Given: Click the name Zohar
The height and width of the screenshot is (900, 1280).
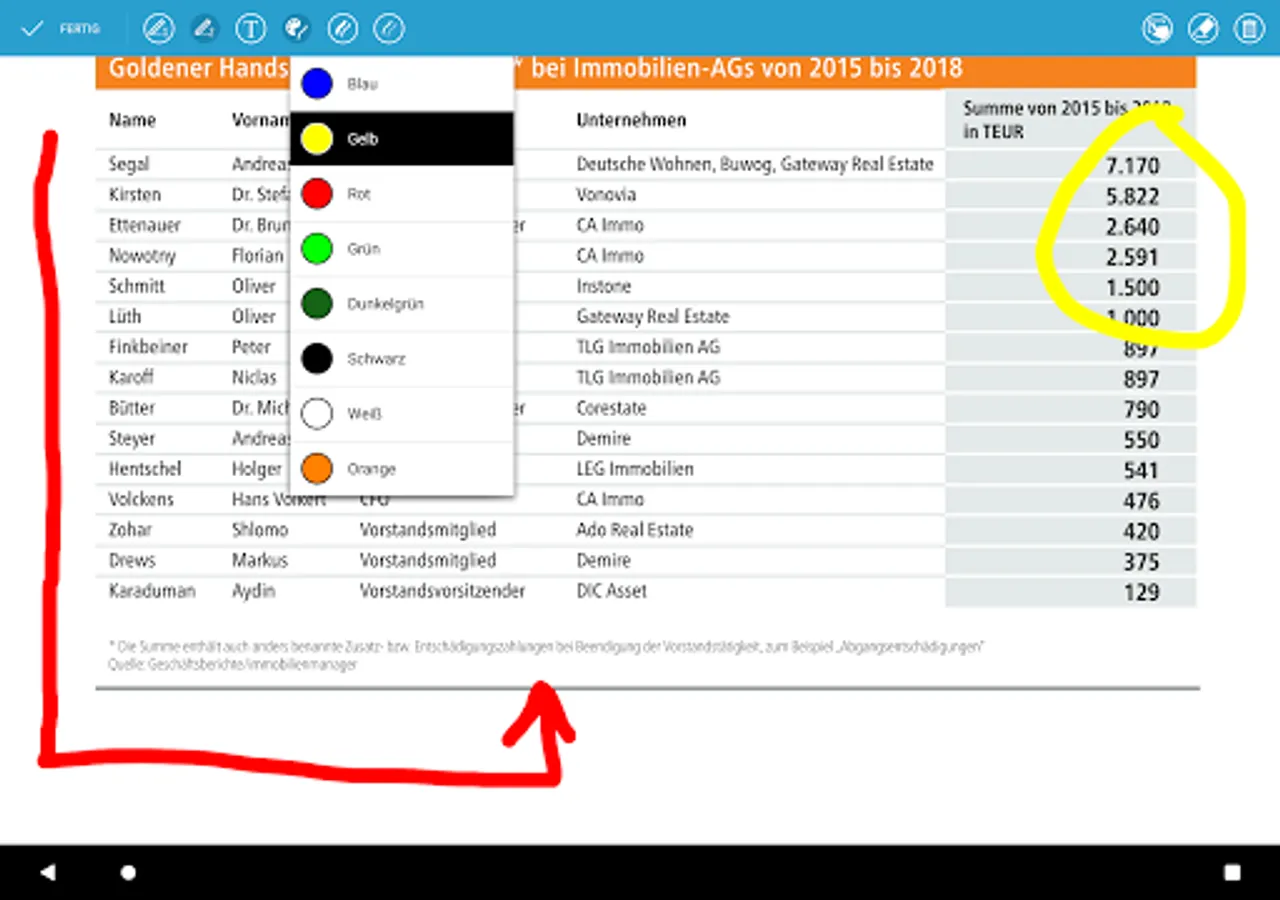Looking at the screenshot, I should click(130, 530).
